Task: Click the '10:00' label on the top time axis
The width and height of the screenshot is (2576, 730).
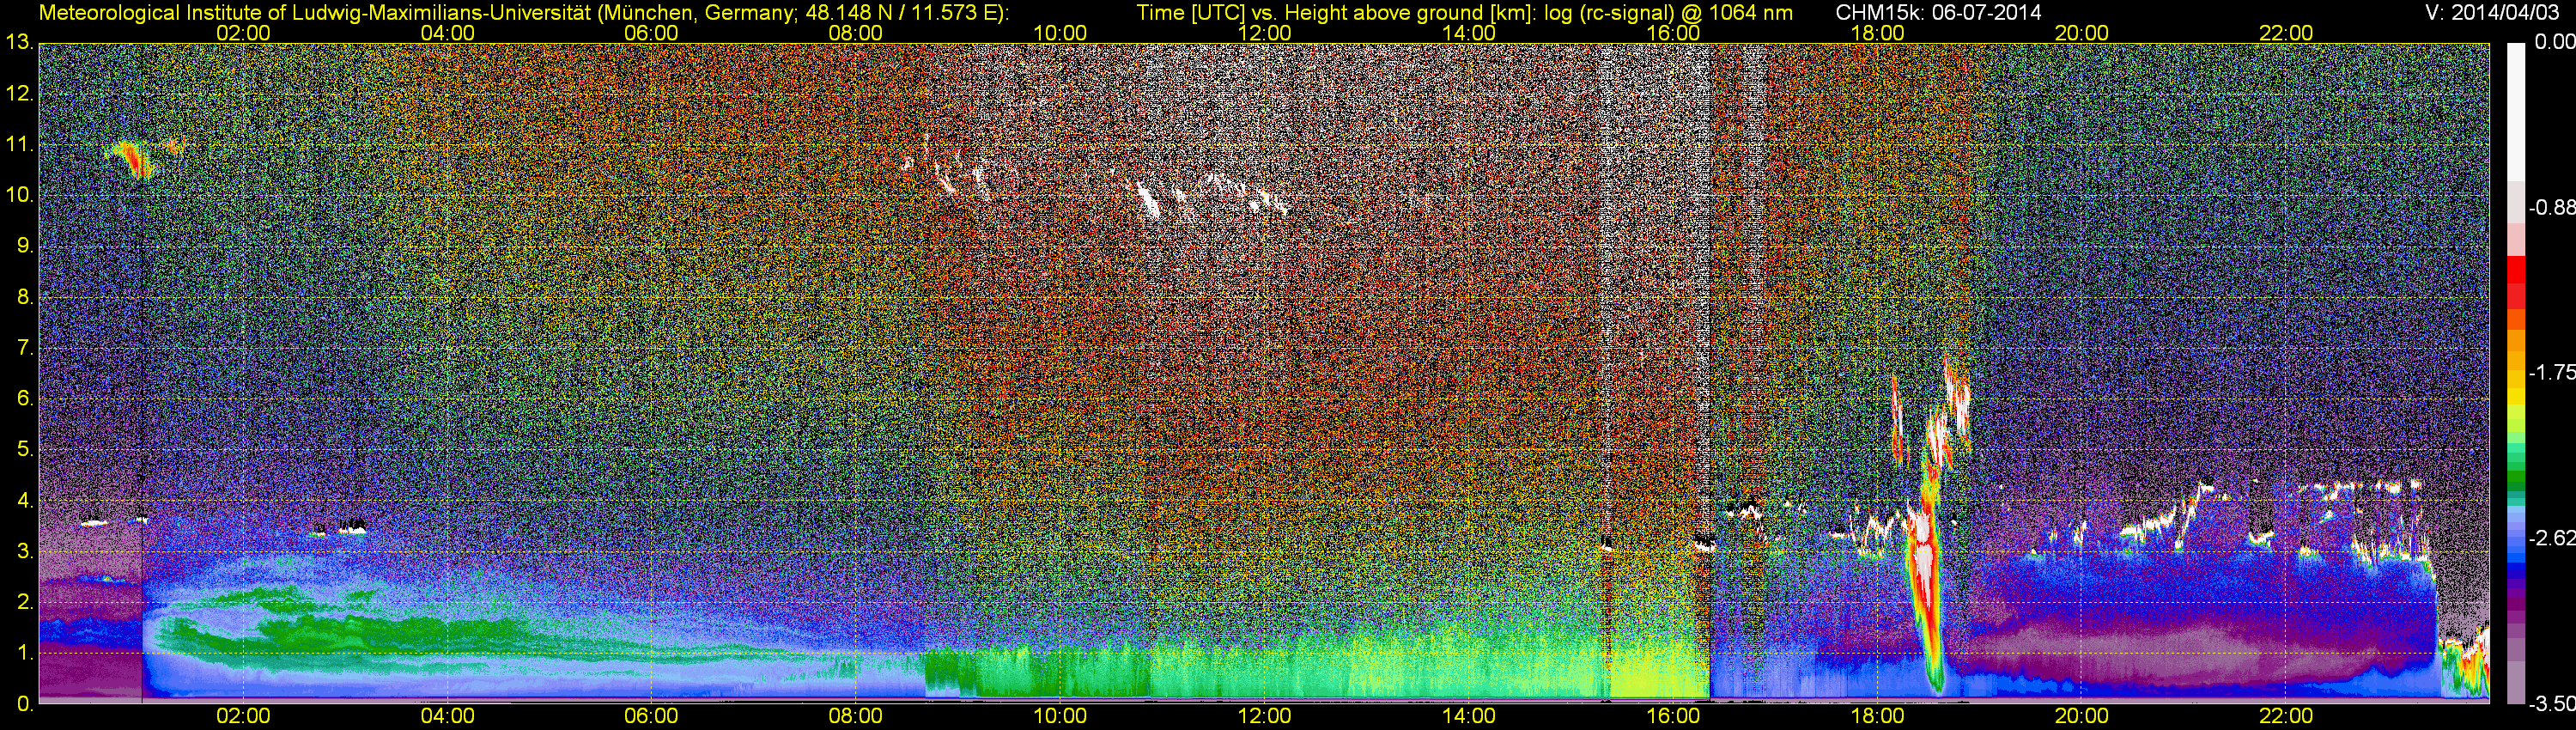Action: pyautogui.click(x=1060, y=33)
